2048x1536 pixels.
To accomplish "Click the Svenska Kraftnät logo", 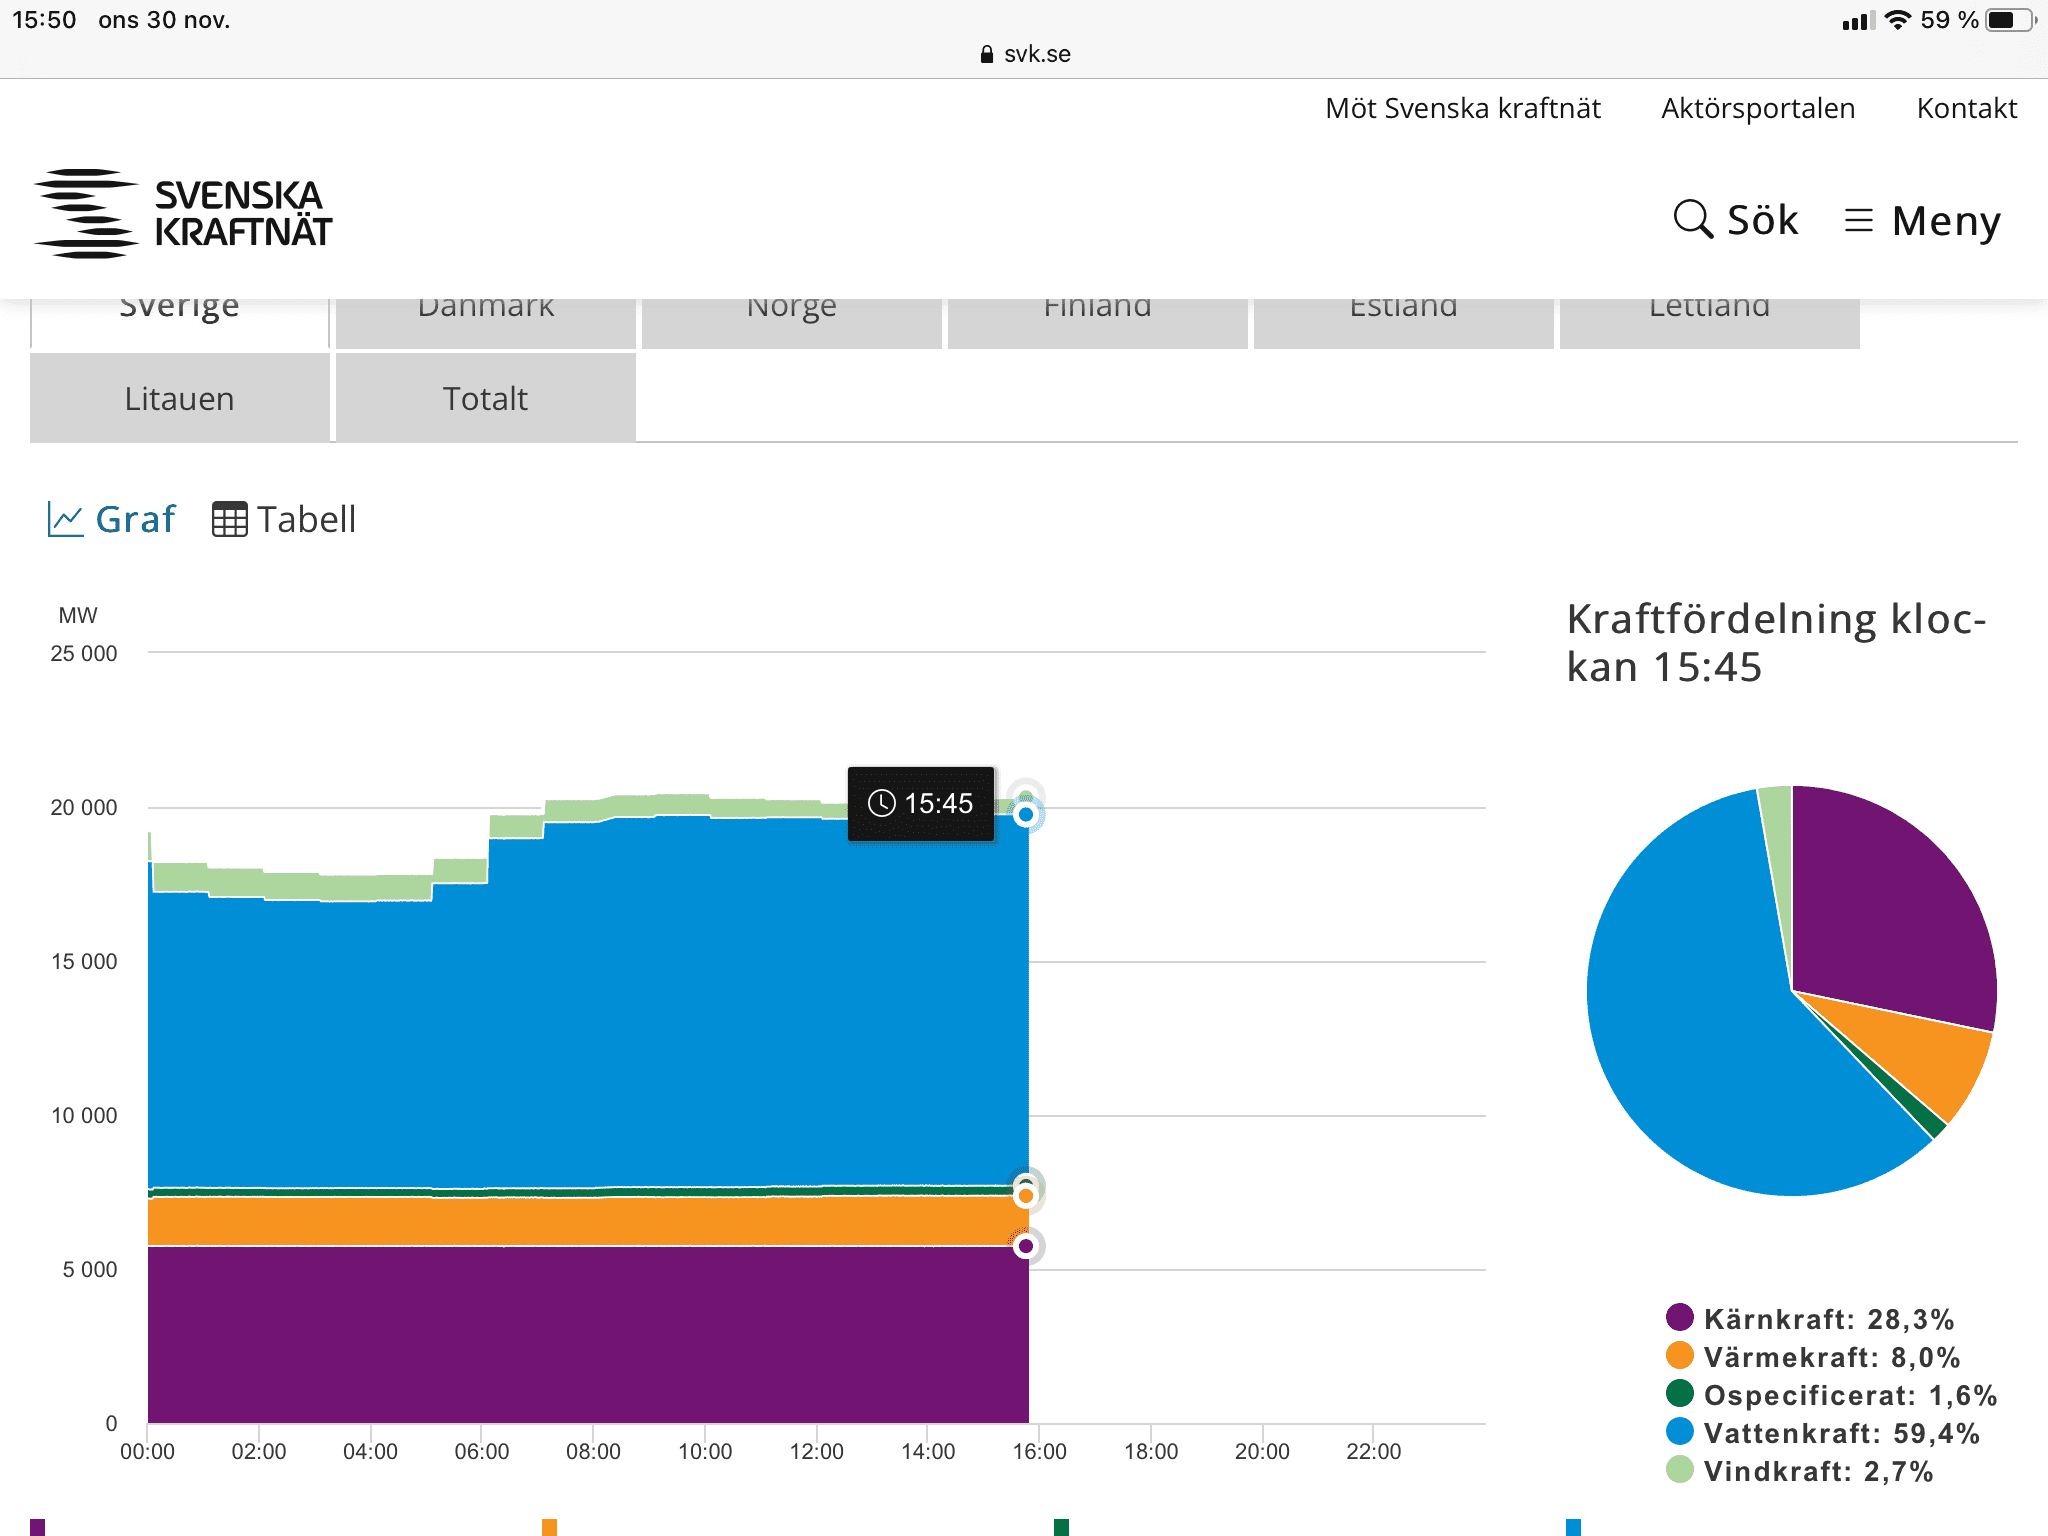I will [183, 213].
